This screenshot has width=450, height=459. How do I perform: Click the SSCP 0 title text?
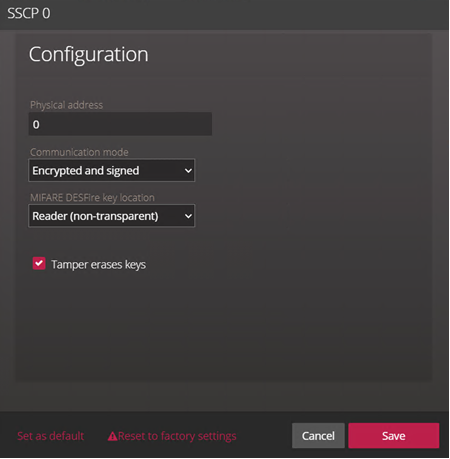click(x=29, y=13)
